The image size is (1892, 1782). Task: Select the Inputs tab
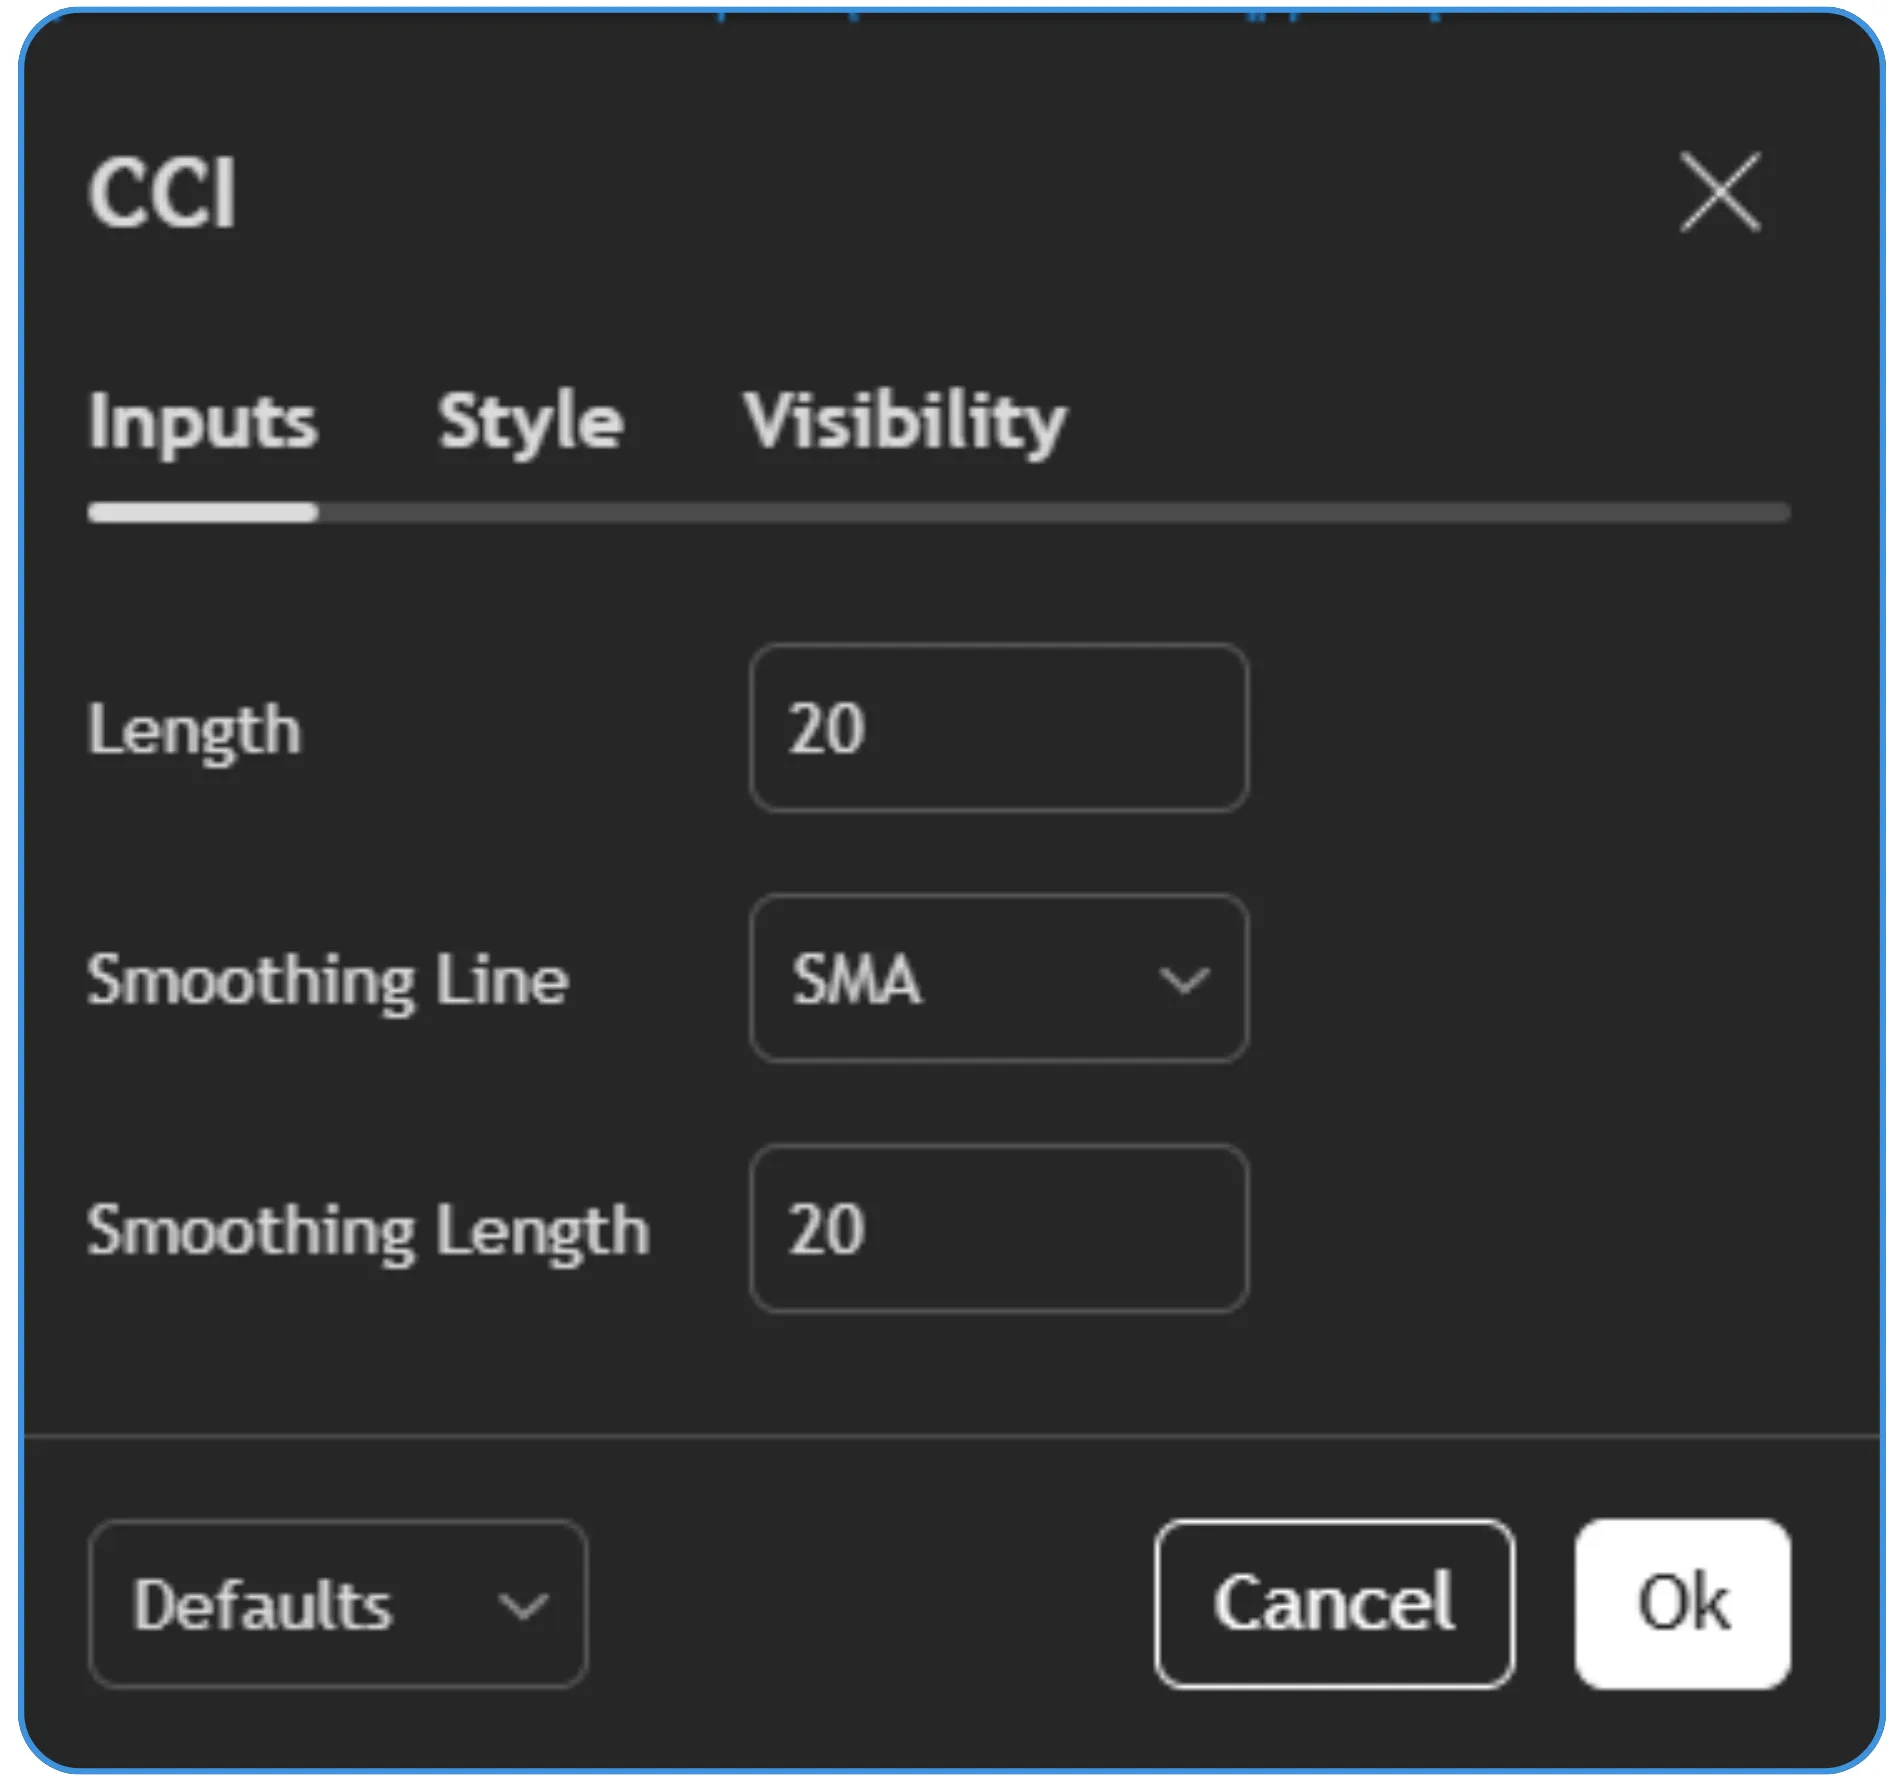click(202, 421)
